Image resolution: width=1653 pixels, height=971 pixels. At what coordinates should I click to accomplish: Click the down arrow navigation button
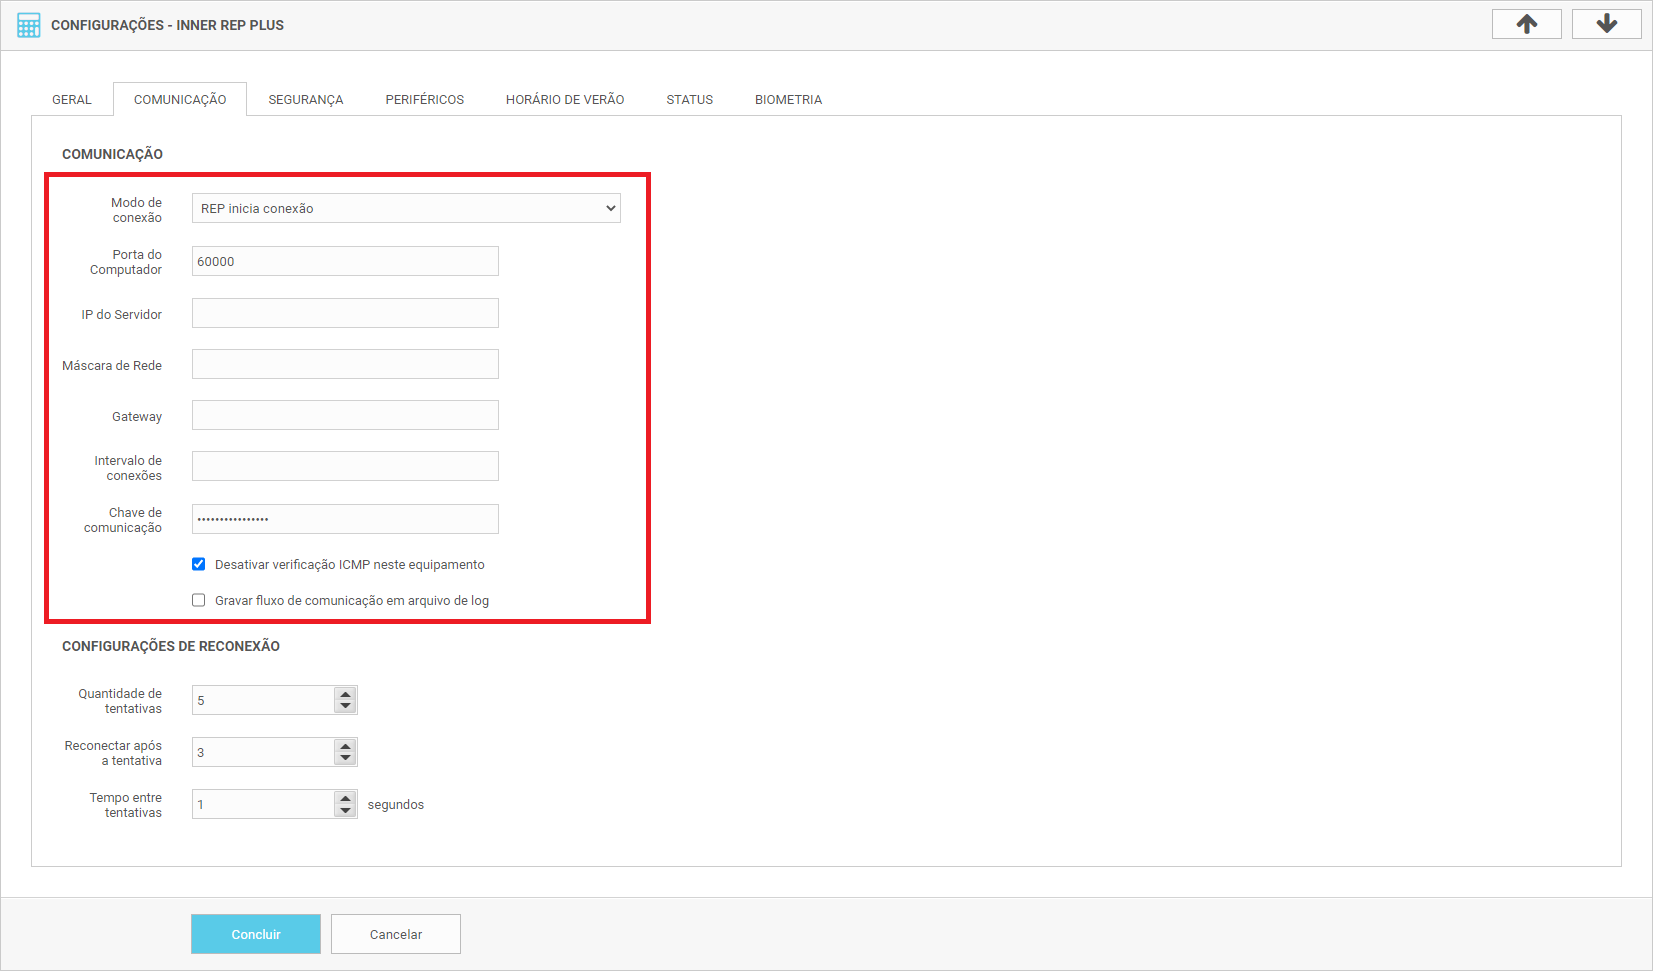pos(1606,24)
